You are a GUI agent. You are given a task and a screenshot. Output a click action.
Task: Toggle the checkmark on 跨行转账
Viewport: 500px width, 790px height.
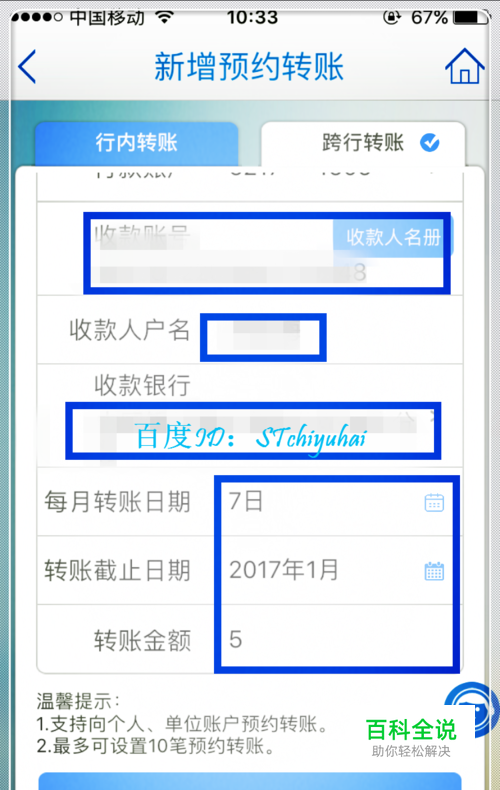[x=430, y=143]
